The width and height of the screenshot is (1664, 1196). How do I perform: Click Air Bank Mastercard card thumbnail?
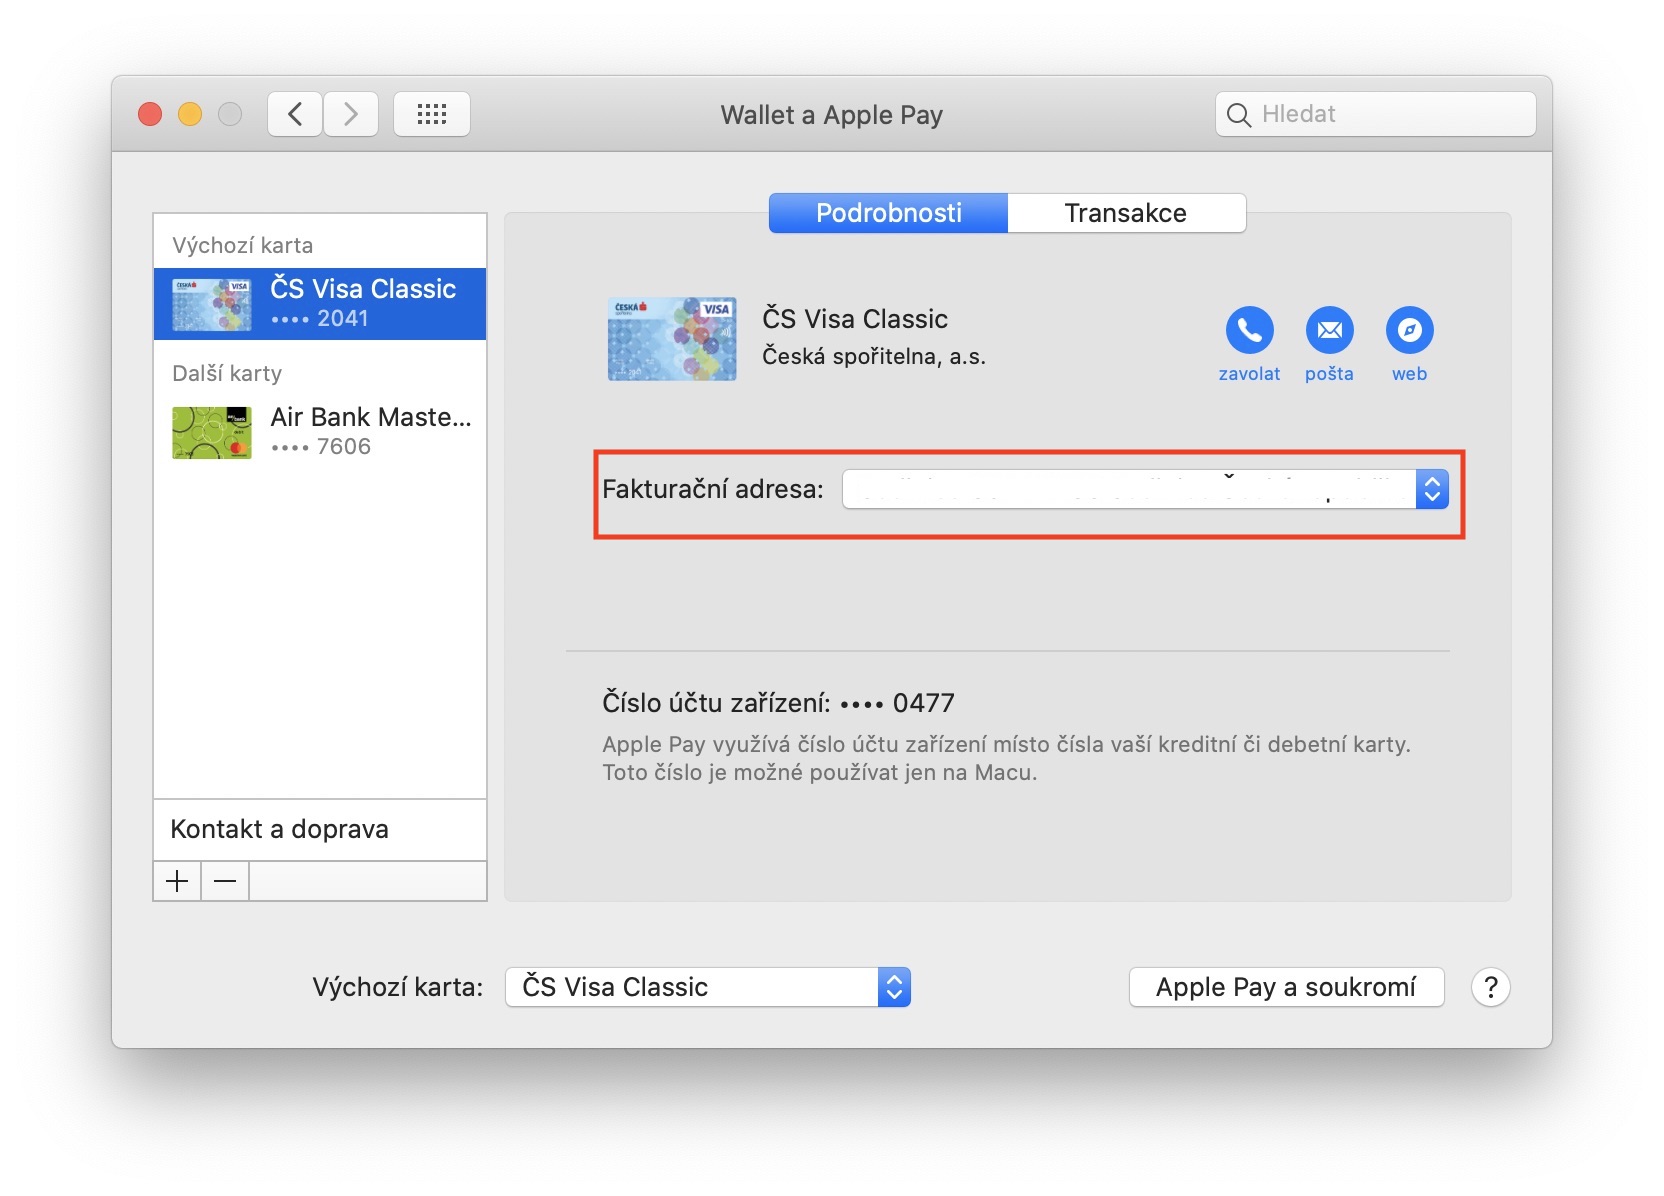pos(212,433)
